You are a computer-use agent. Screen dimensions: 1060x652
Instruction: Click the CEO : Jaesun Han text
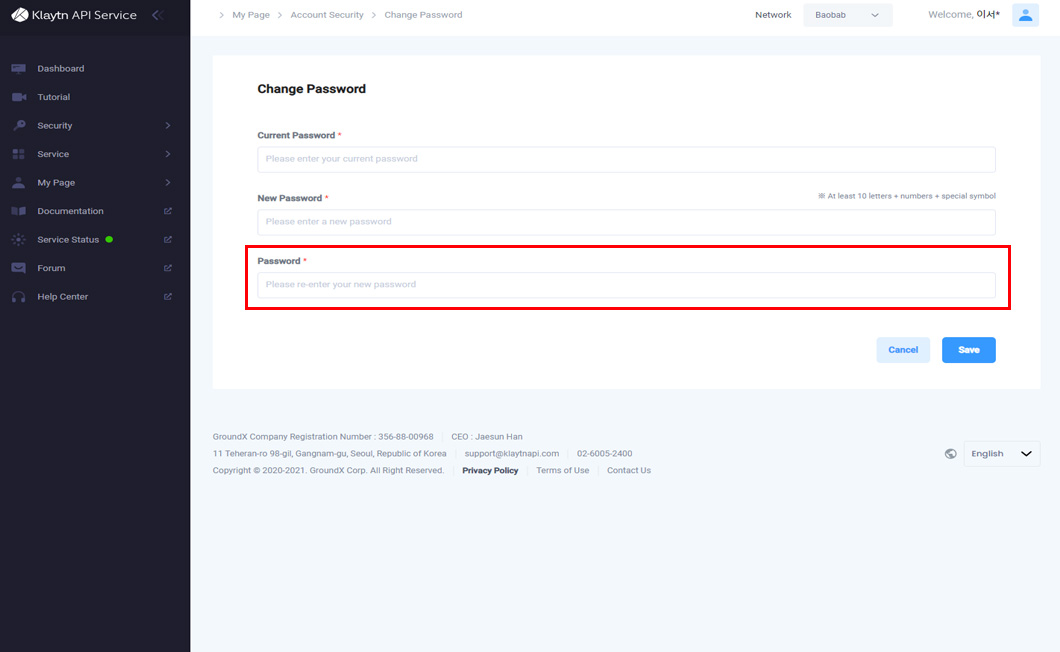click(487, 437)
